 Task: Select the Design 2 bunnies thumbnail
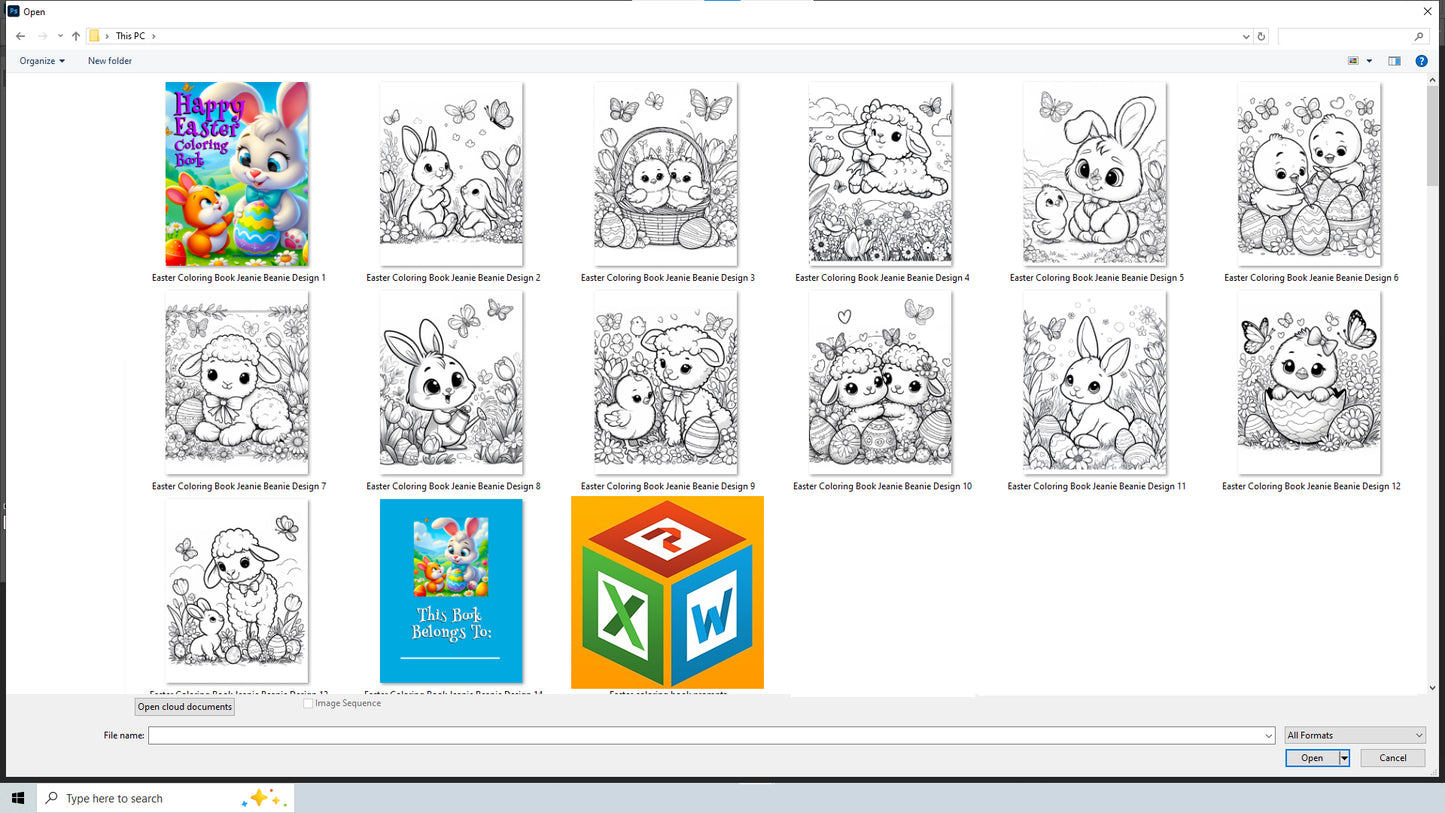[x=451, y=174]
